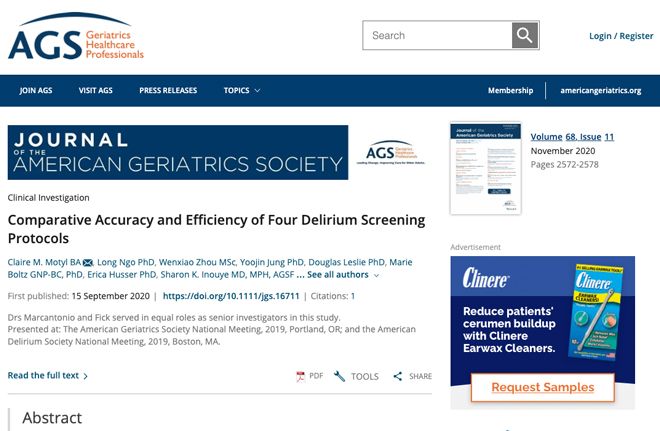Click the article title Comparative Accuracy and Efficiency

[x=216, y=229]
